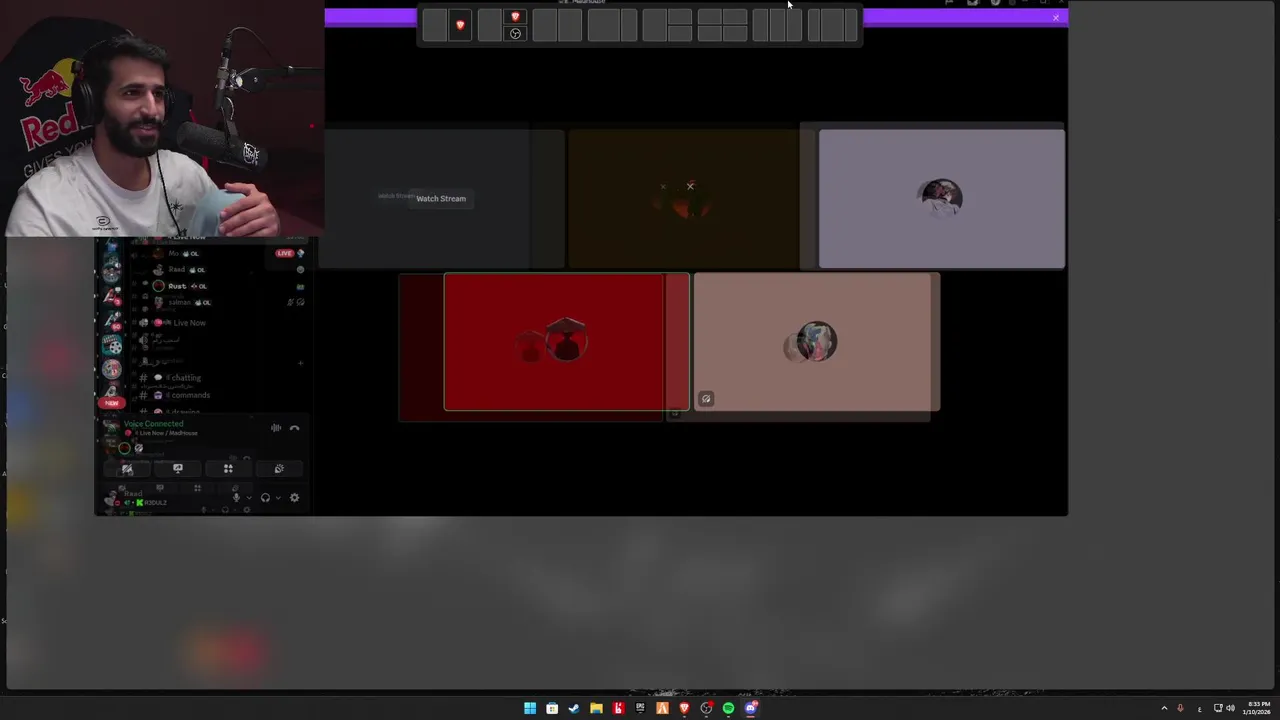
Task: Click the red LIVE badge next to Mo
Action: (x=285, y=253)
